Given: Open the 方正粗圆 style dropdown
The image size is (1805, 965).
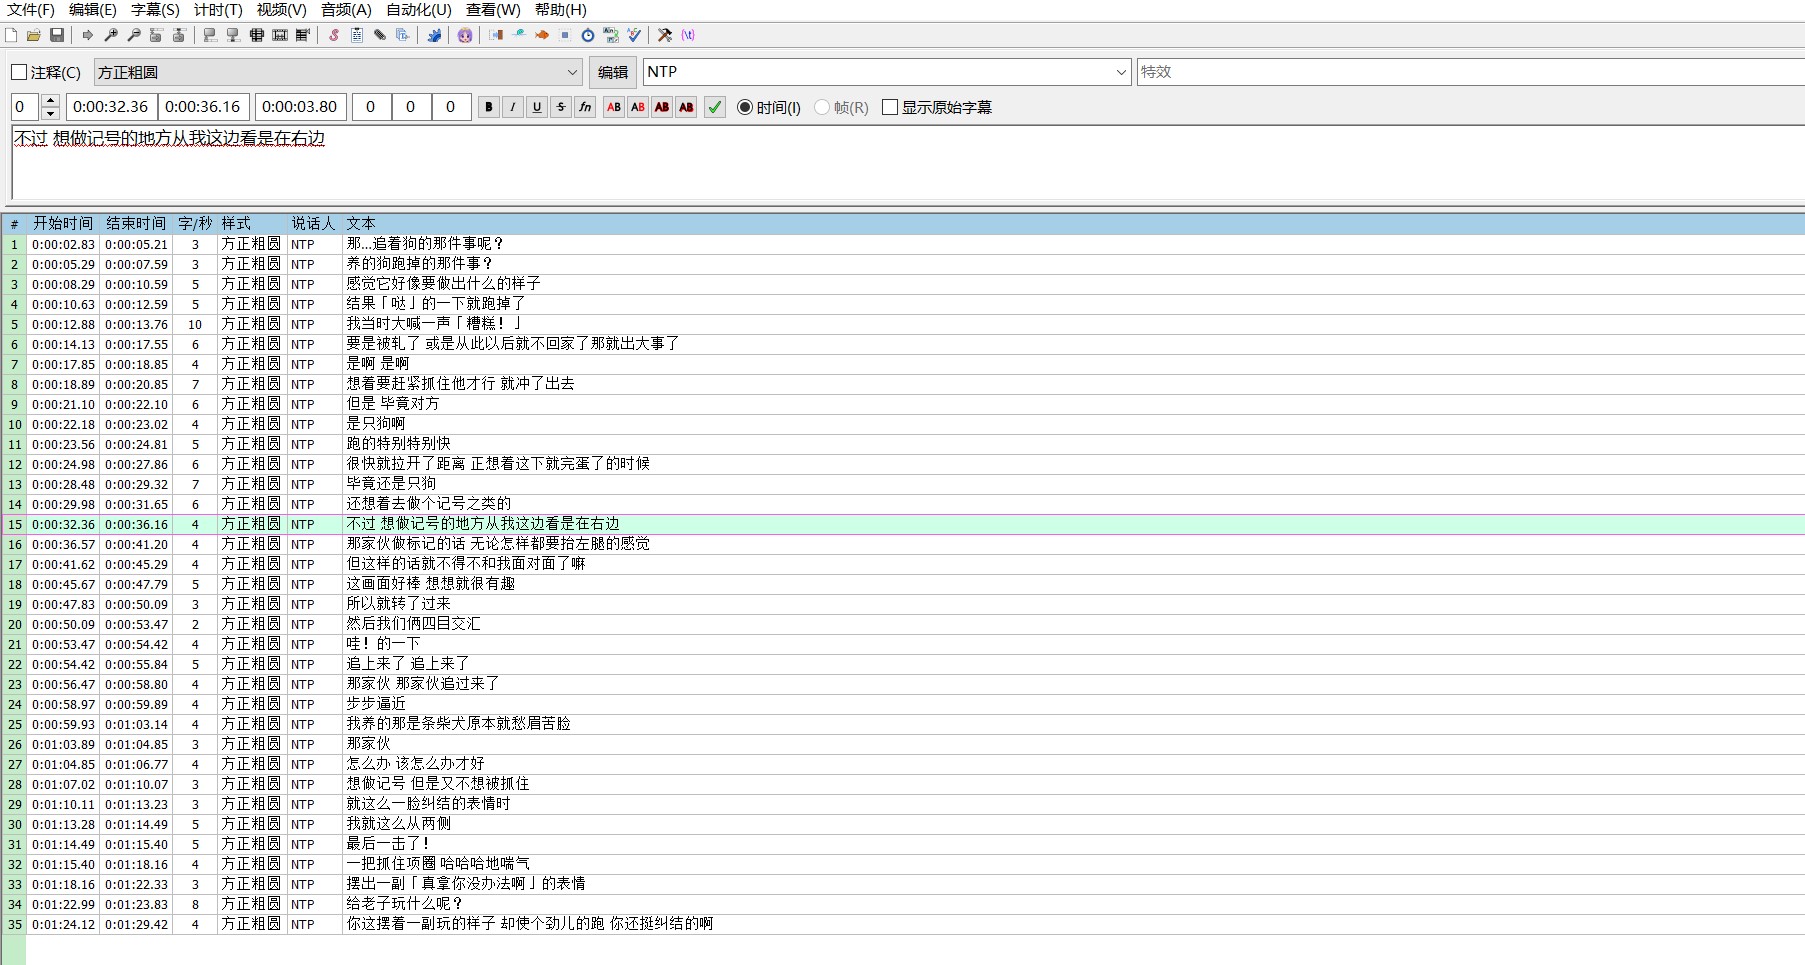Looking at the screenshot, I should pyautogui.click(x=338, y=72).
